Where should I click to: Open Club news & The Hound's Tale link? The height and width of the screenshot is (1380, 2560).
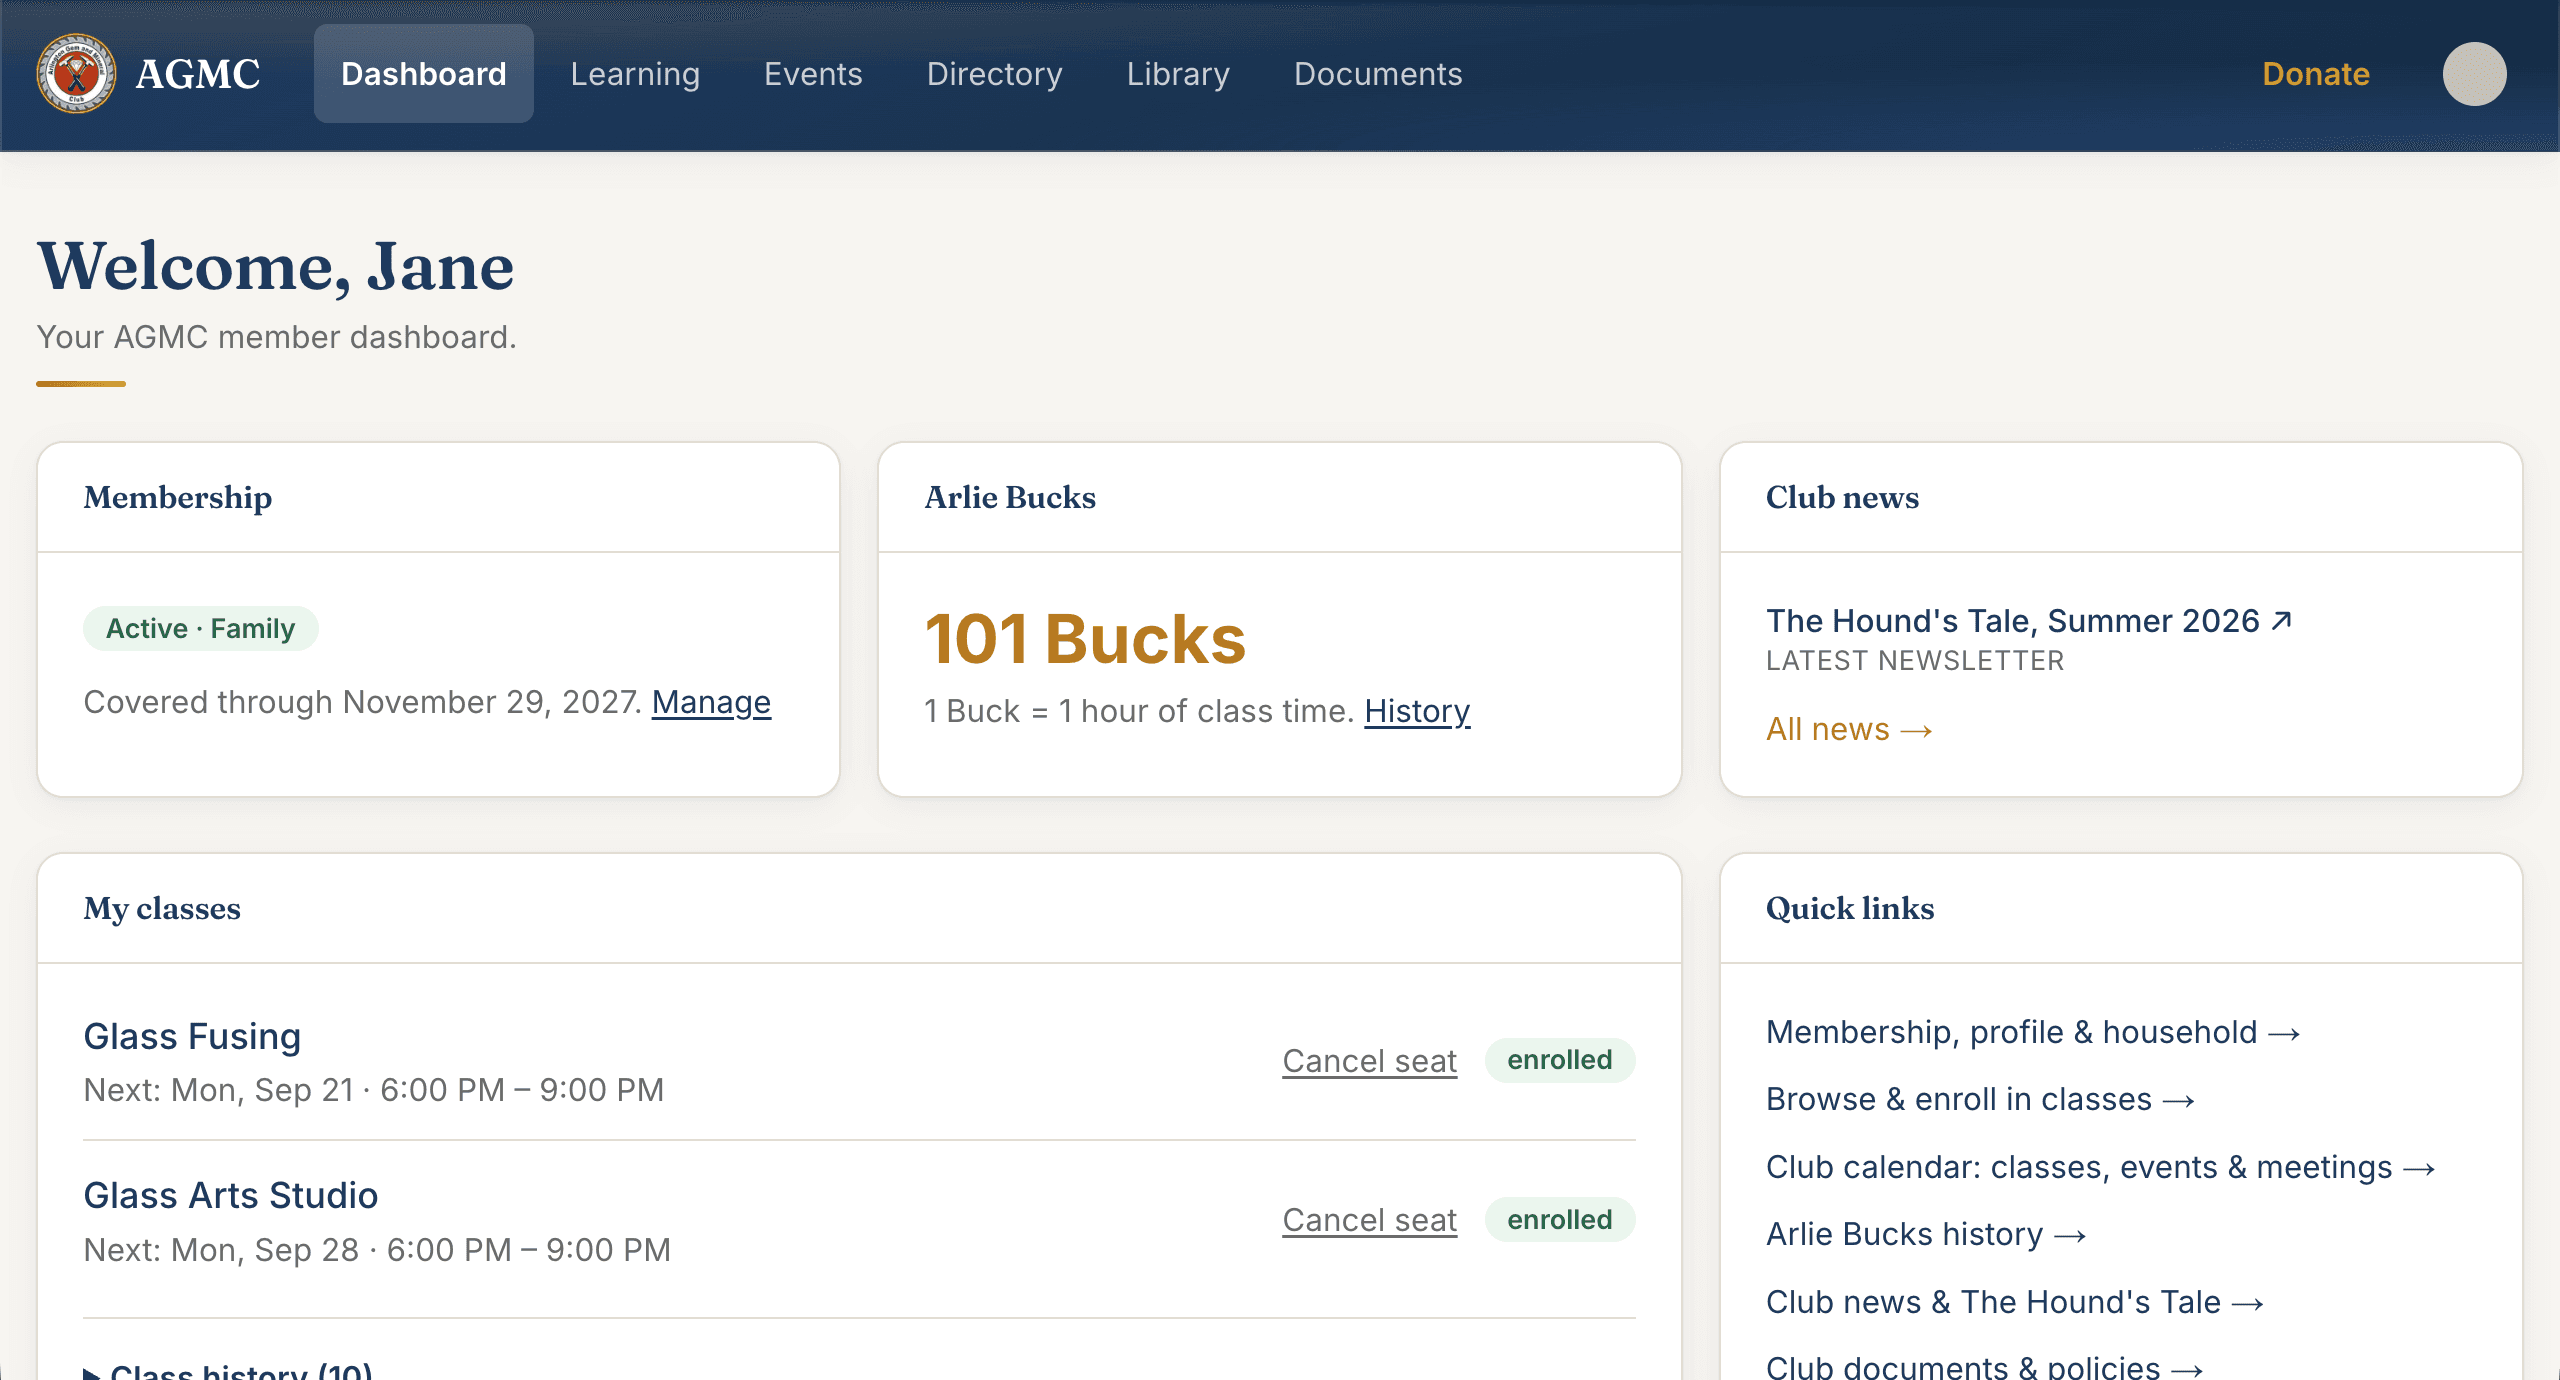(2015, 1302)
